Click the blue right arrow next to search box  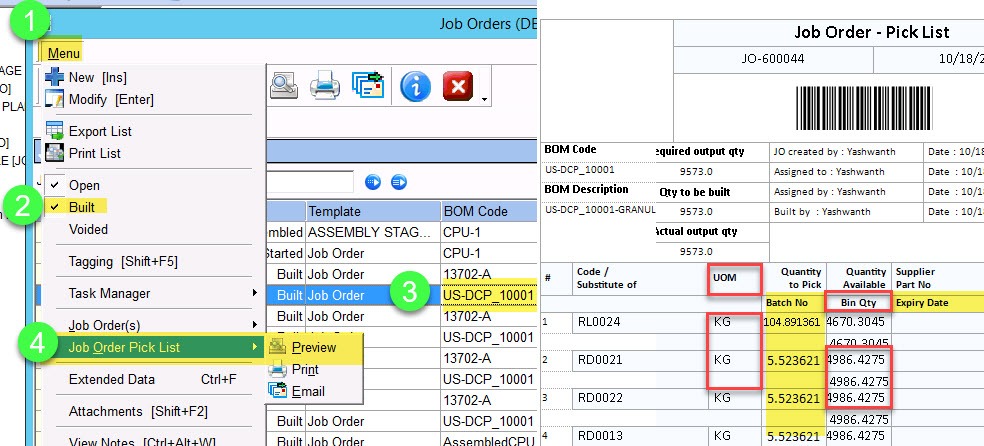(398, 182)
